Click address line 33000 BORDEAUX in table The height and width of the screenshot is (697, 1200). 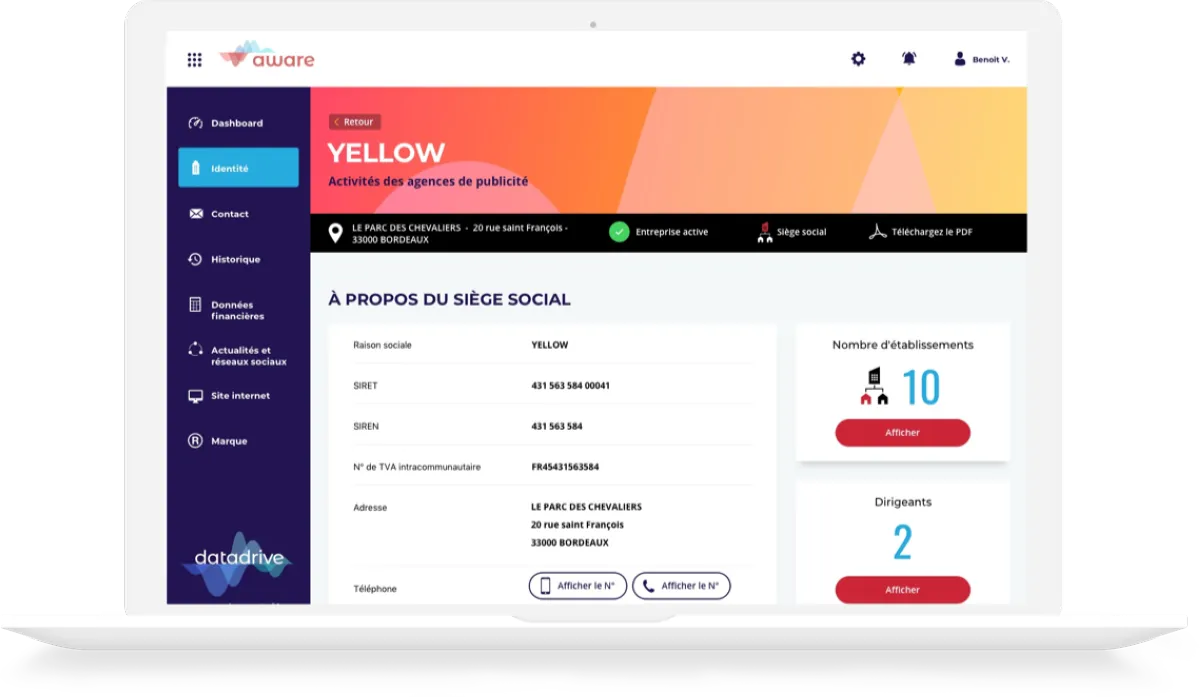point(570,543)
